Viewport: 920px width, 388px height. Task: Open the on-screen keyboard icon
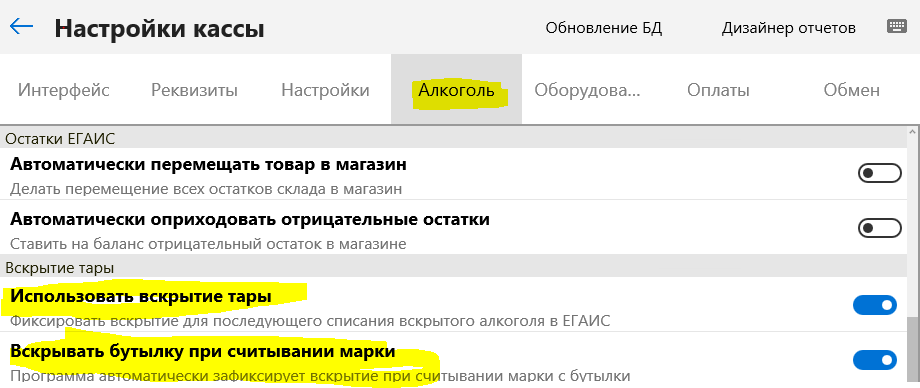[x=897, y=26]
